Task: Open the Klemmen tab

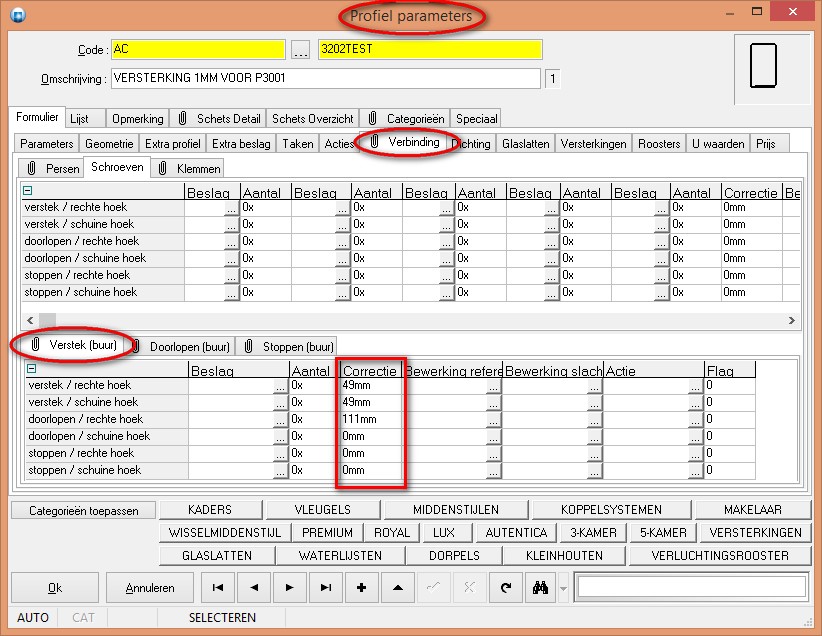Action: pyautogui.click(x=189, y=169)
